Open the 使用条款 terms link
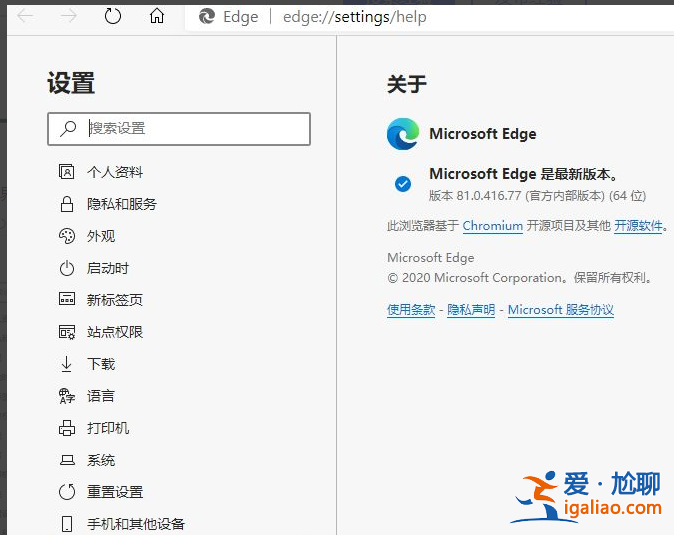Screen dimensions: 674x535 pyautogui.click(x=411, y=309)
